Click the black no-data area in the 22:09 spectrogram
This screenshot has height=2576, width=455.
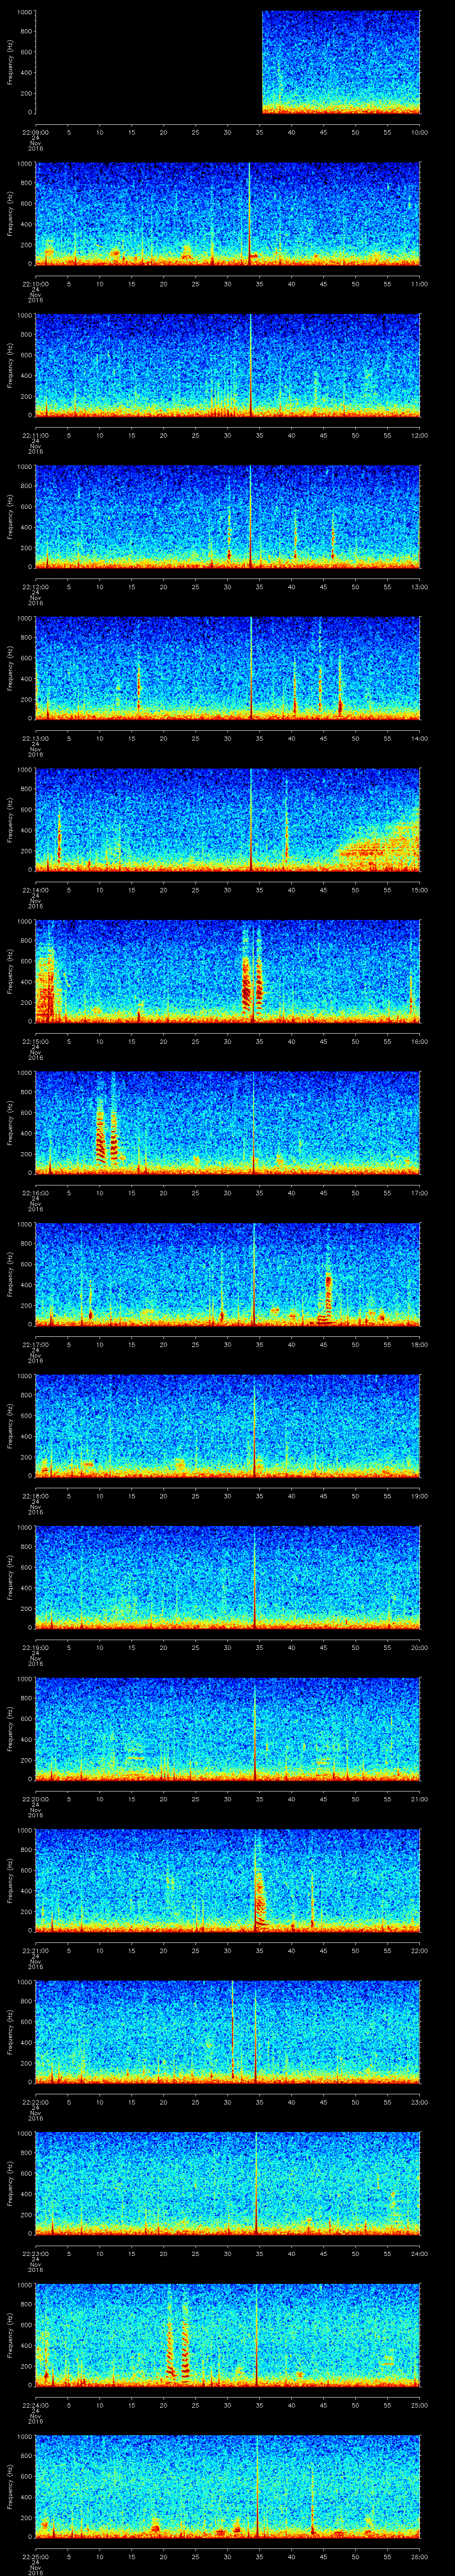pyautogui.click(x=148, y=62)
